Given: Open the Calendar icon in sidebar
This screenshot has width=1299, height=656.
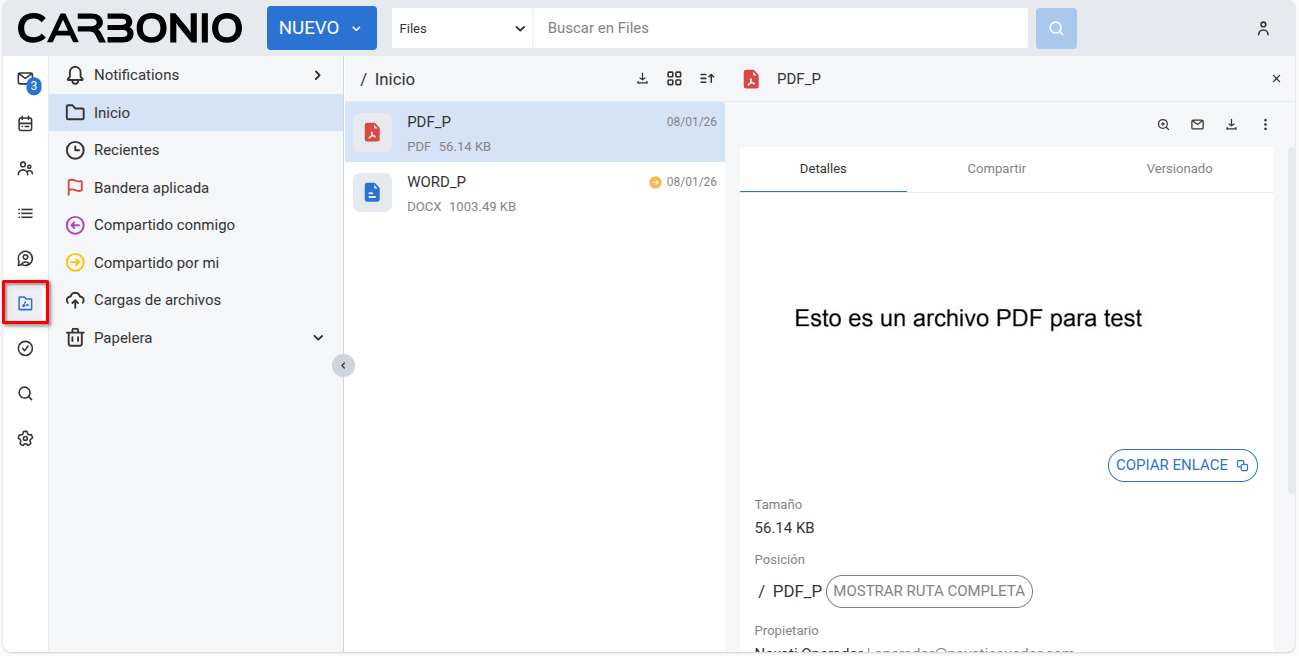Looking at the screenshot, I should click(25, 124).
